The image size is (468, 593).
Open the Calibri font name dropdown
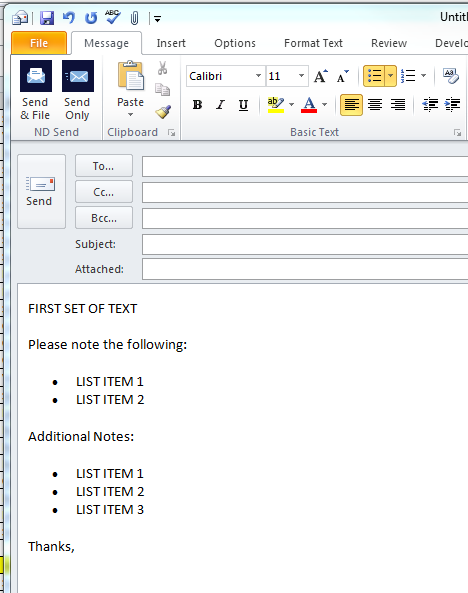[x=258, y=76]
